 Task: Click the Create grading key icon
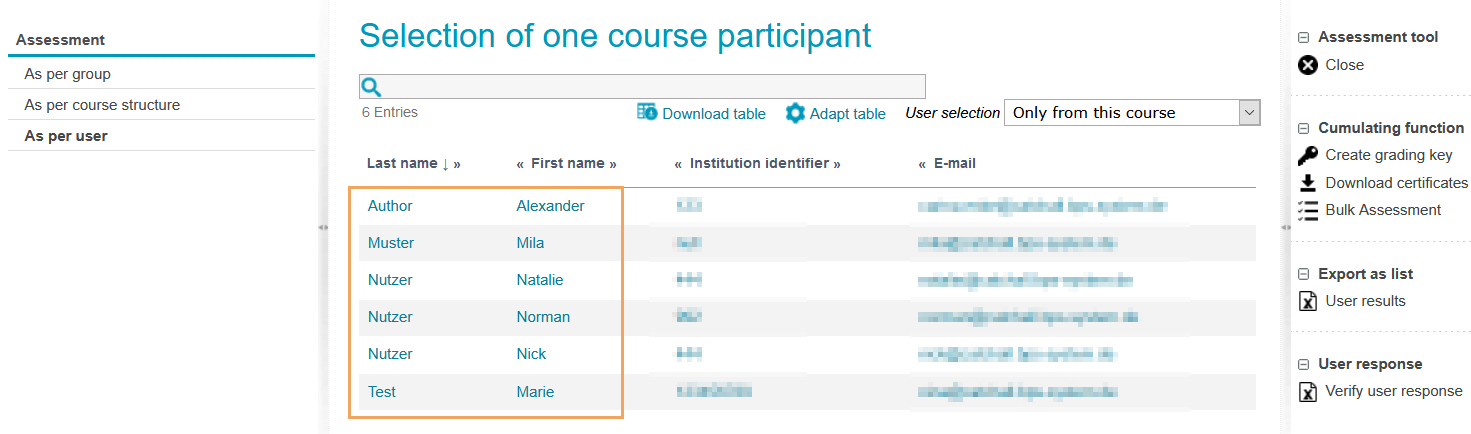click(x=1307, y=155)
